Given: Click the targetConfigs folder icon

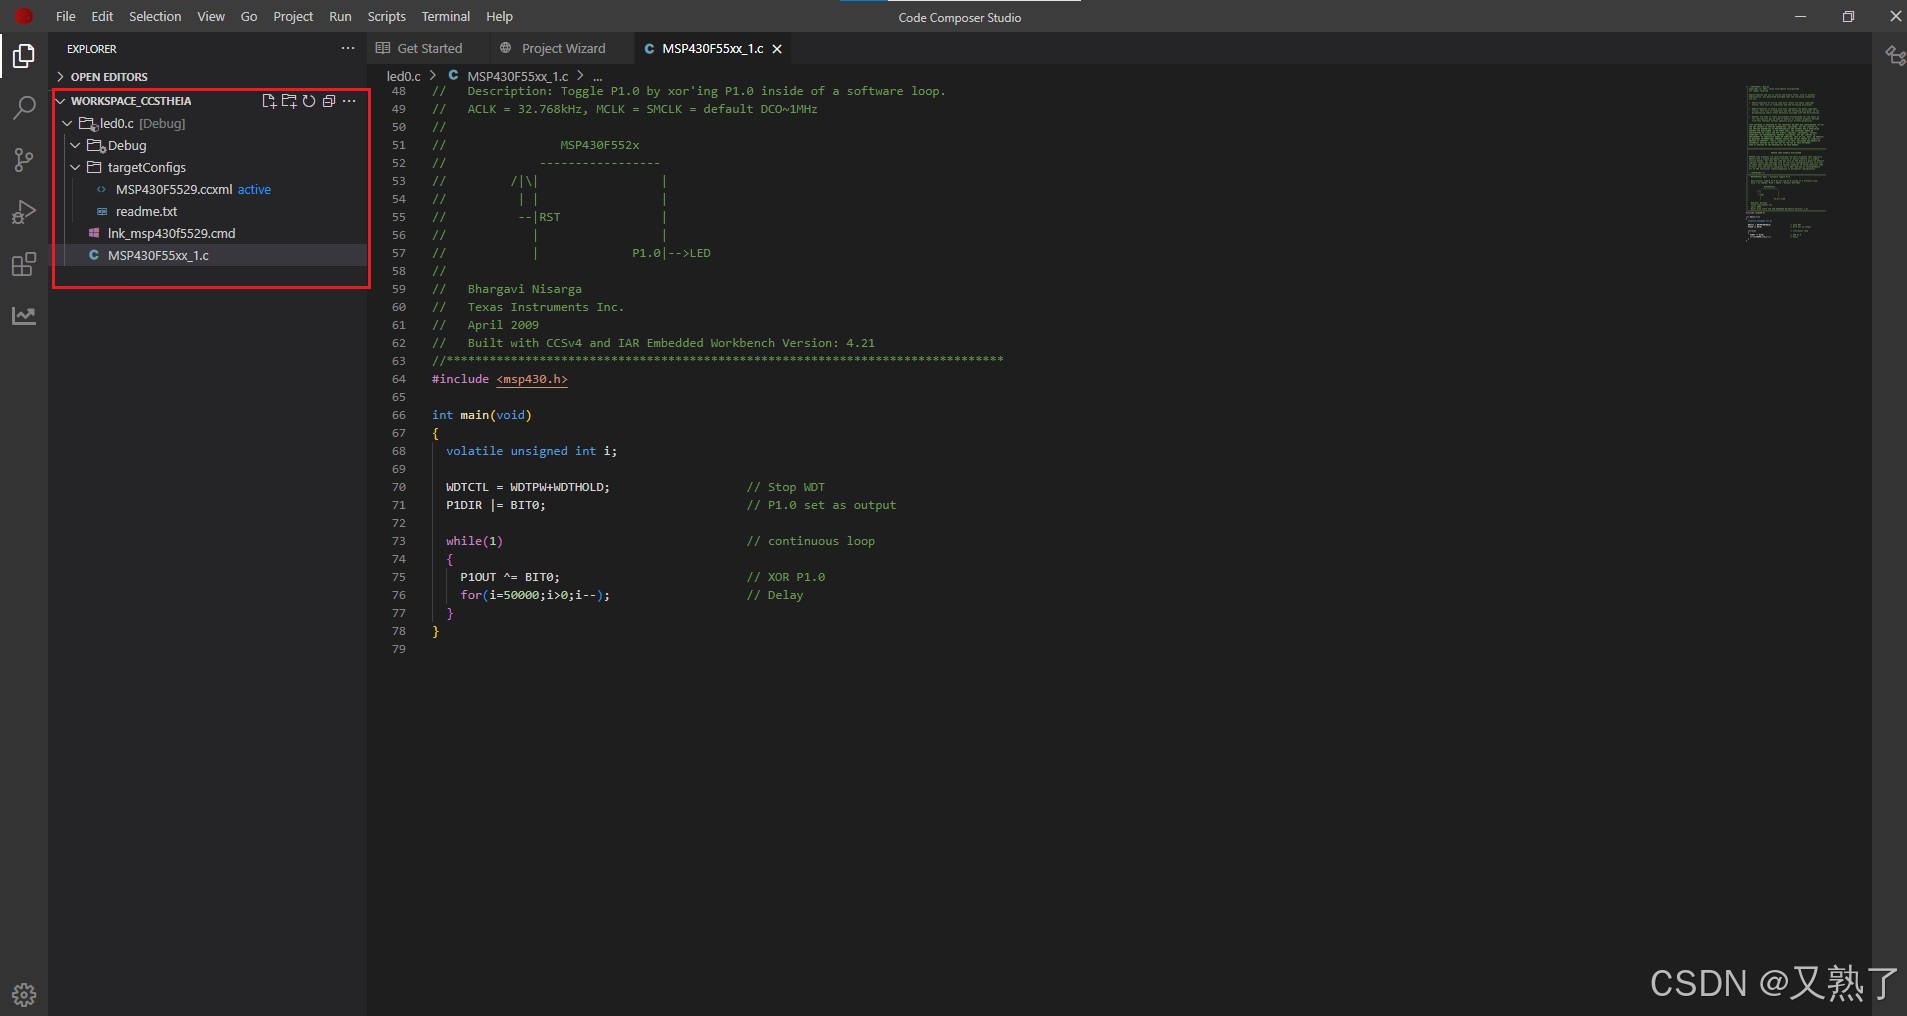Looking at the screenshot, I should point(95,167).
